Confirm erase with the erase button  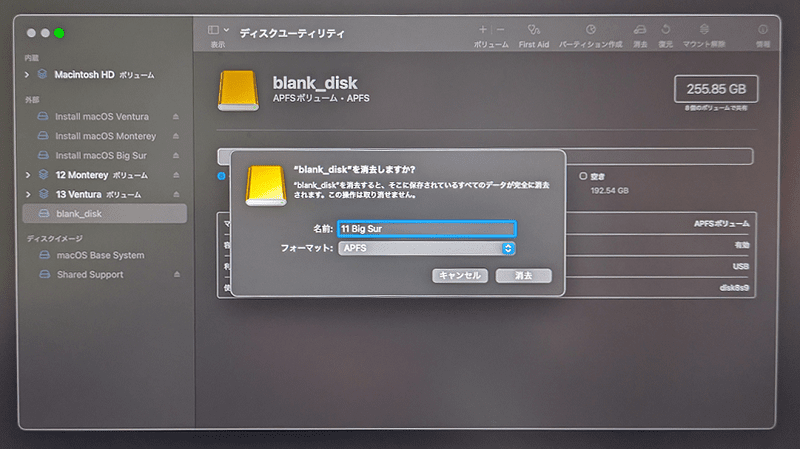523,276
